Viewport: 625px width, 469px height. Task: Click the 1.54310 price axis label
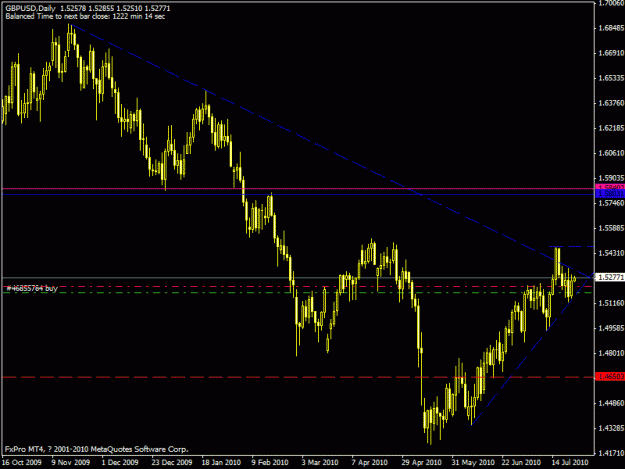[x=611, y=253]
